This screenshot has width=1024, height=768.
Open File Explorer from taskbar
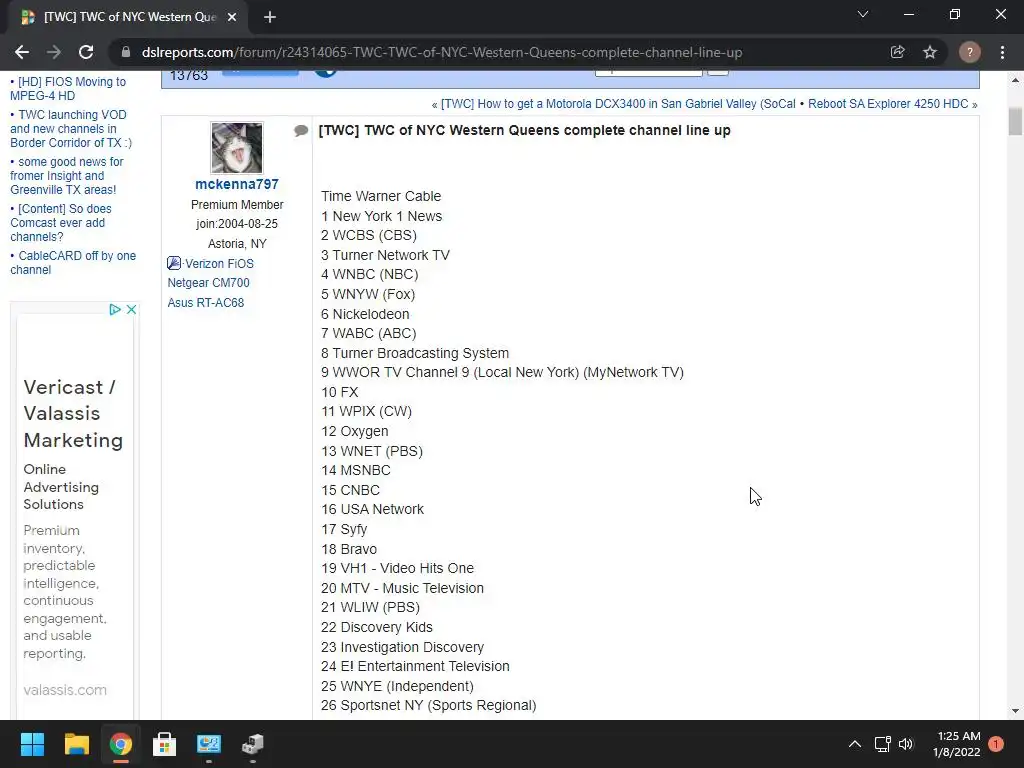[76, 744]
